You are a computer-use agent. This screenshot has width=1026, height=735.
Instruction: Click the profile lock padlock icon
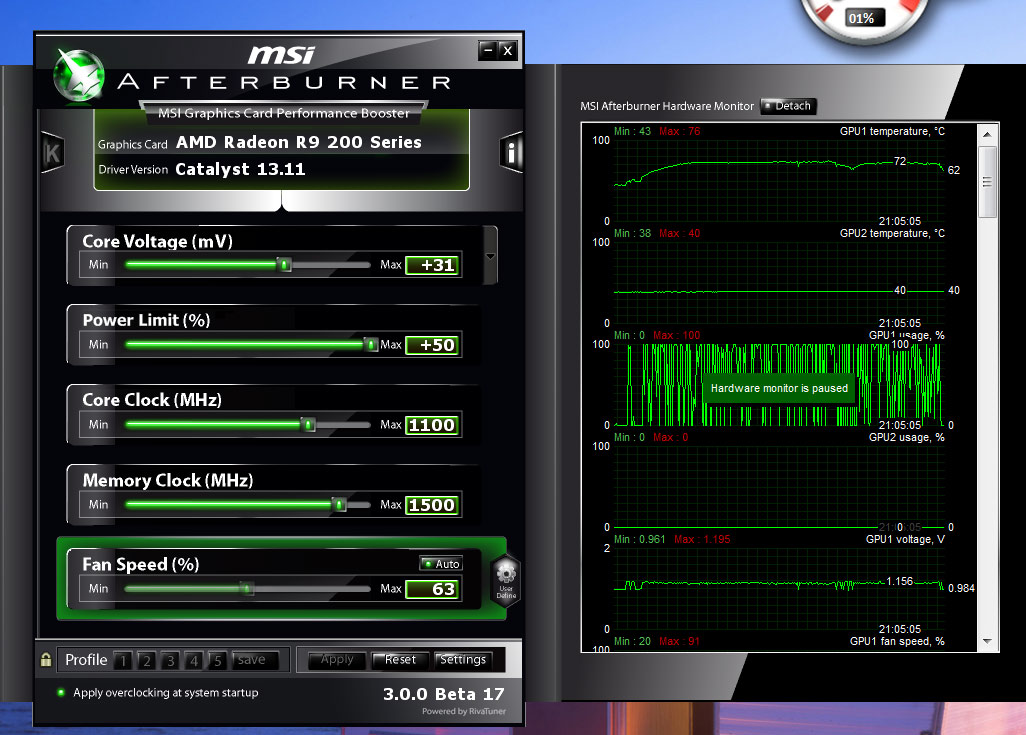[46, 659]
